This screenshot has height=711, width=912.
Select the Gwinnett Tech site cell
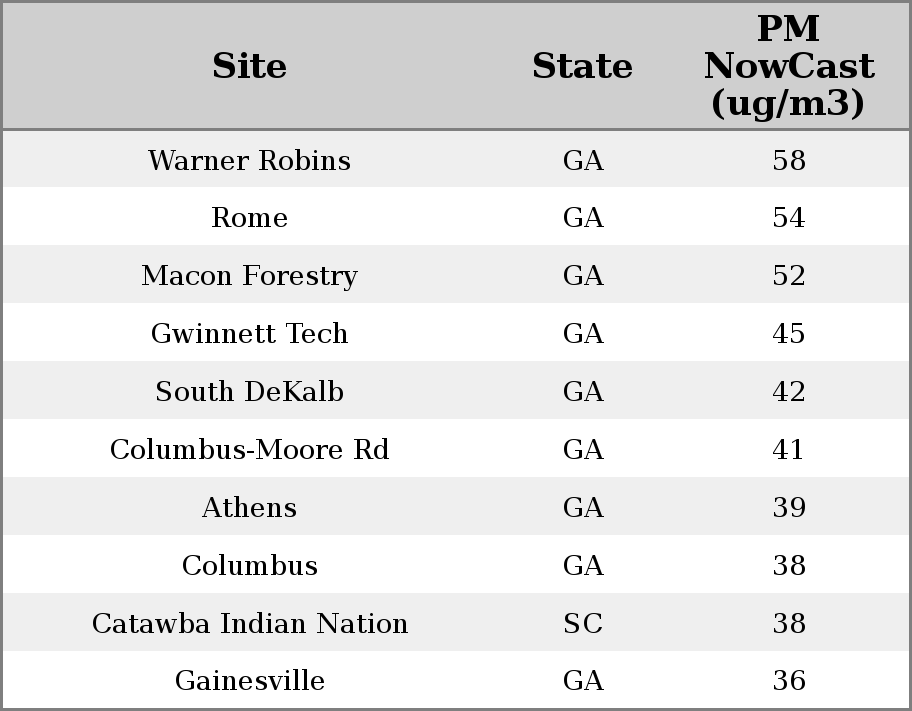pyautogui.click(x=249, y=334)
